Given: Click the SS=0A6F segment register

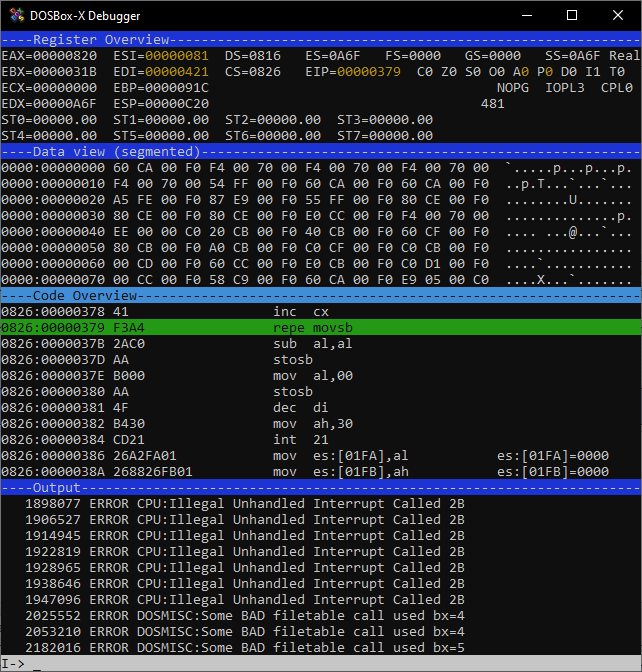Looking at the screenshot, I should (x=573, y=56).
